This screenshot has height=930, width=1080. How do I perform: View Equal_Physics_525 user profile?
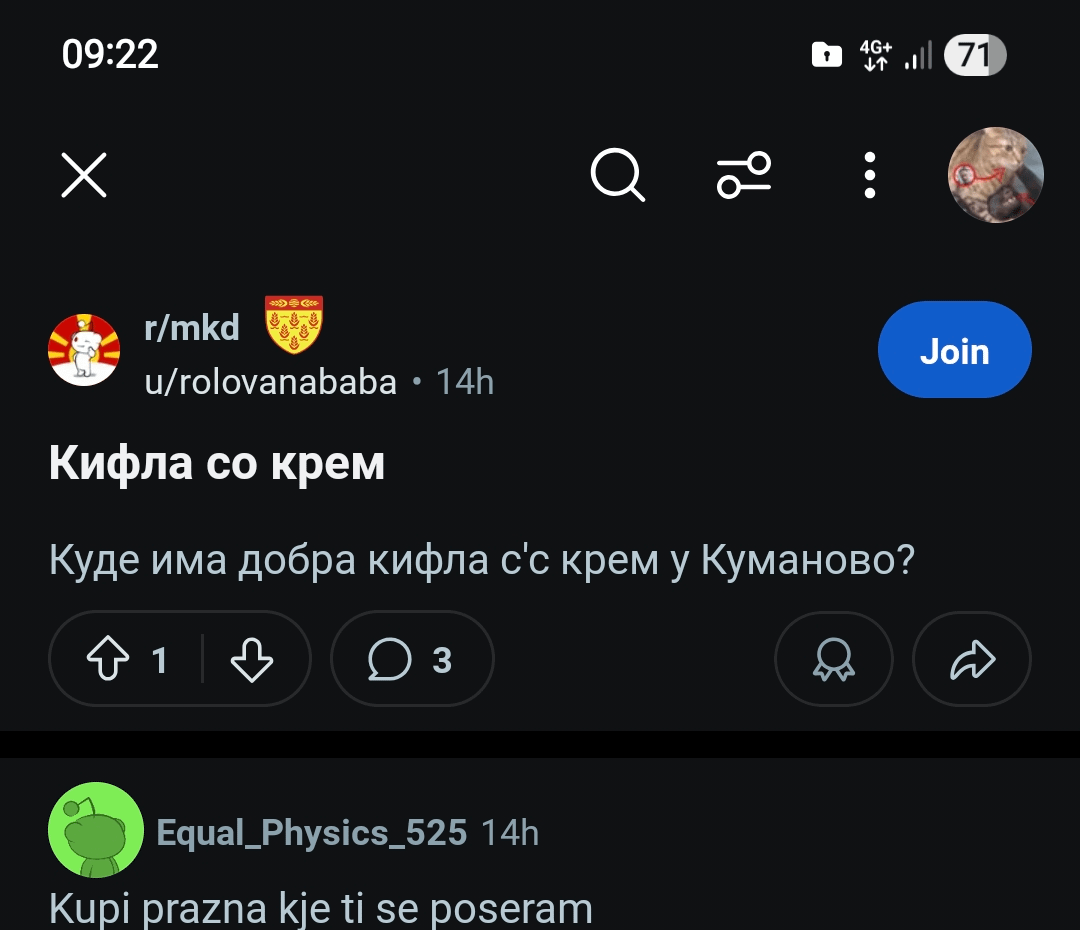click(312, 833)
